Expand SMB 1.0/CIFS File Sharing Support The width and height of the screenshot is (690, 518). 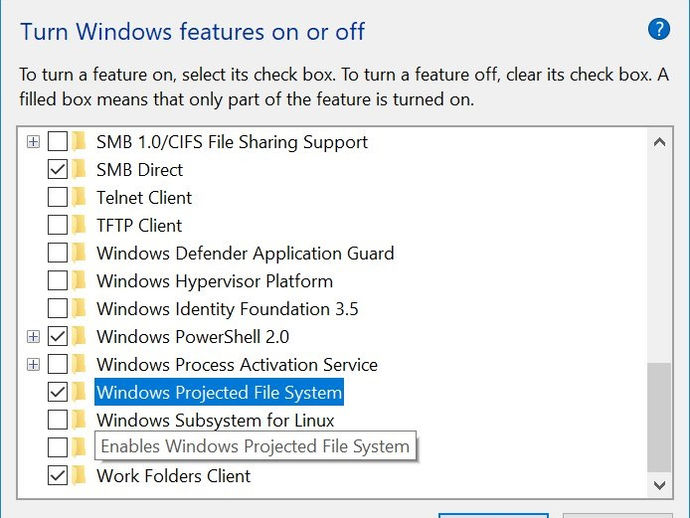point(33,142)
